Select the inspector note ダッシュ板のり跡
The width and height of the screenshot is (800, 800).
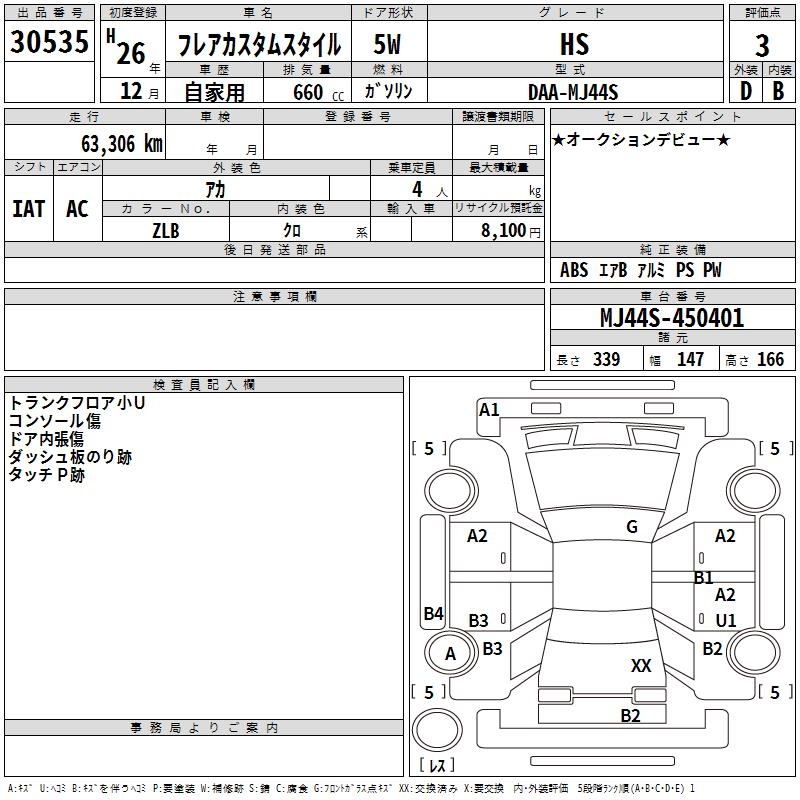click(70, 457)
